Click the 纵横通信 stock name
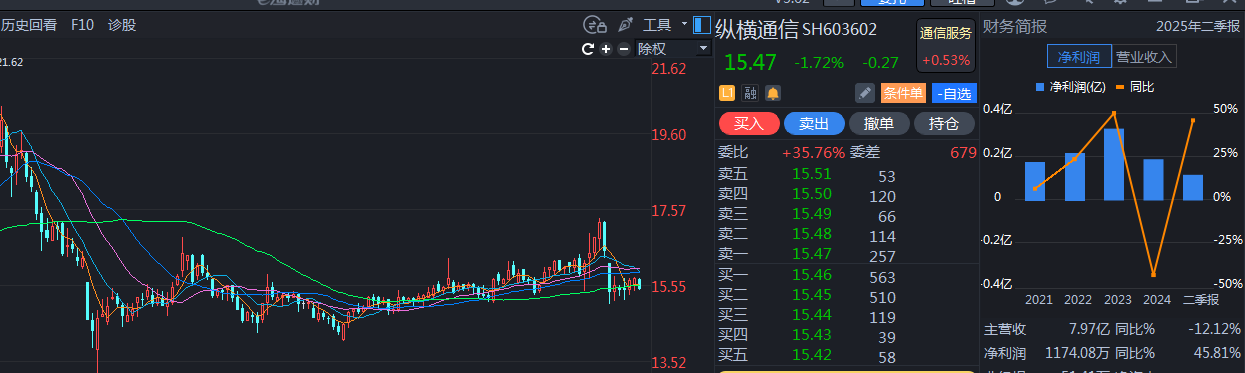The image size is (1245, 373). (x=758, y=29)
